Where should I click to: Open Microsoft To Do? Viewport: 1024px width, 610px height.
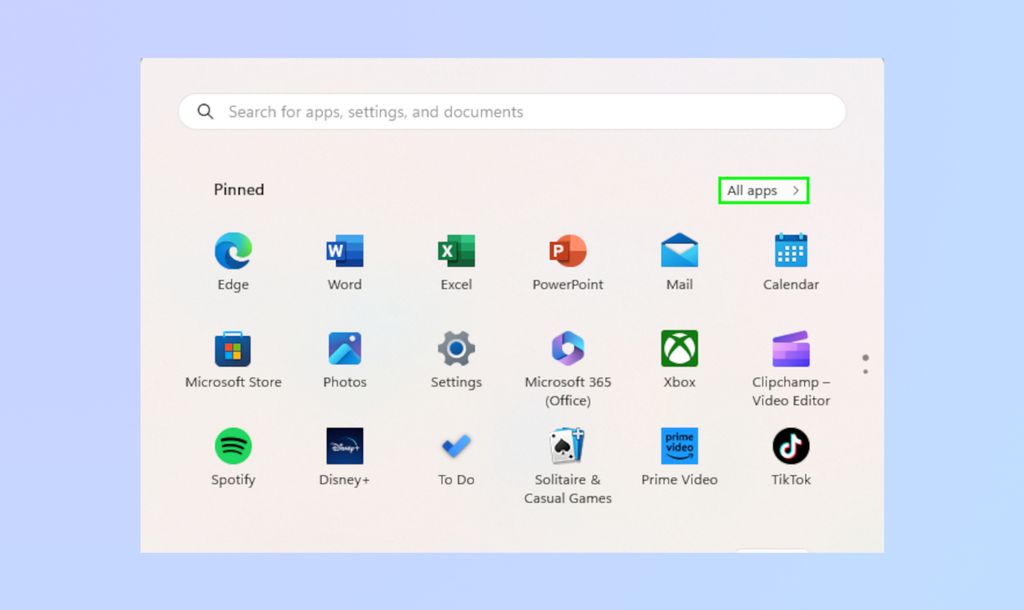[455, 447]
